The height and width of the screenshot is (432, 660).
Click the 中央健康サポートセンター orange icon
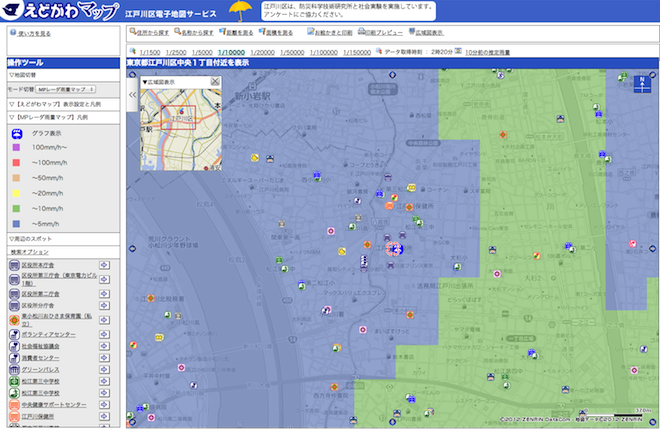[x=14, y=405]
